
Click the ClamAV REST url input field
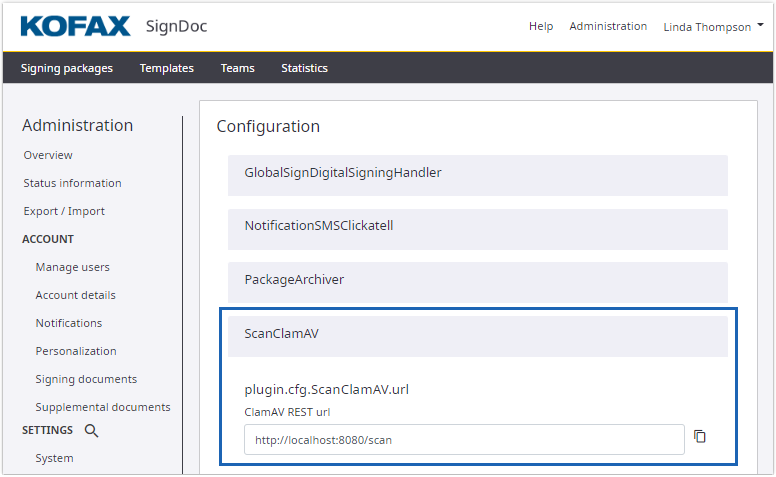pyautogui.click(x=464, y=439)
